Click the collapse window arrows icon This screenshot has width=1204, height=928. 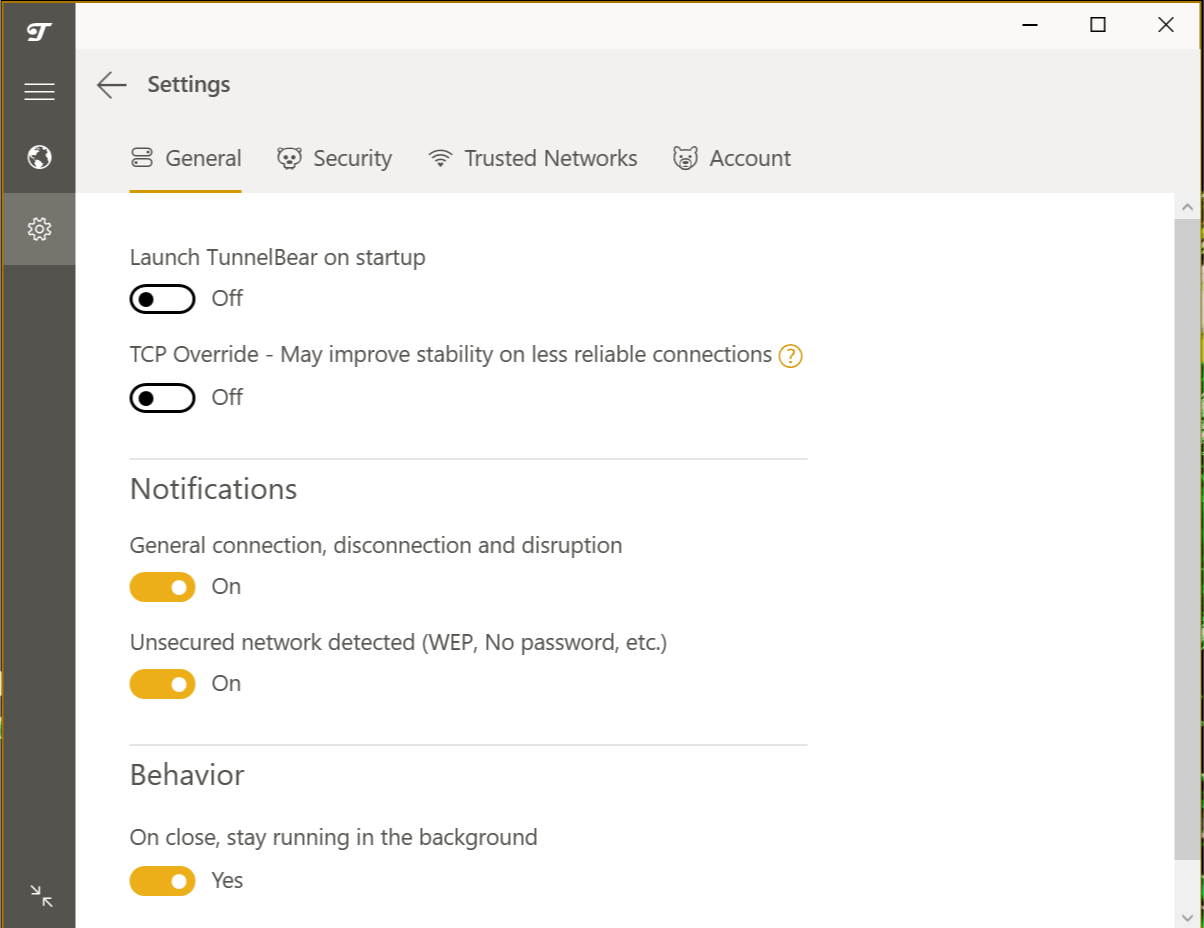(41, 895)
